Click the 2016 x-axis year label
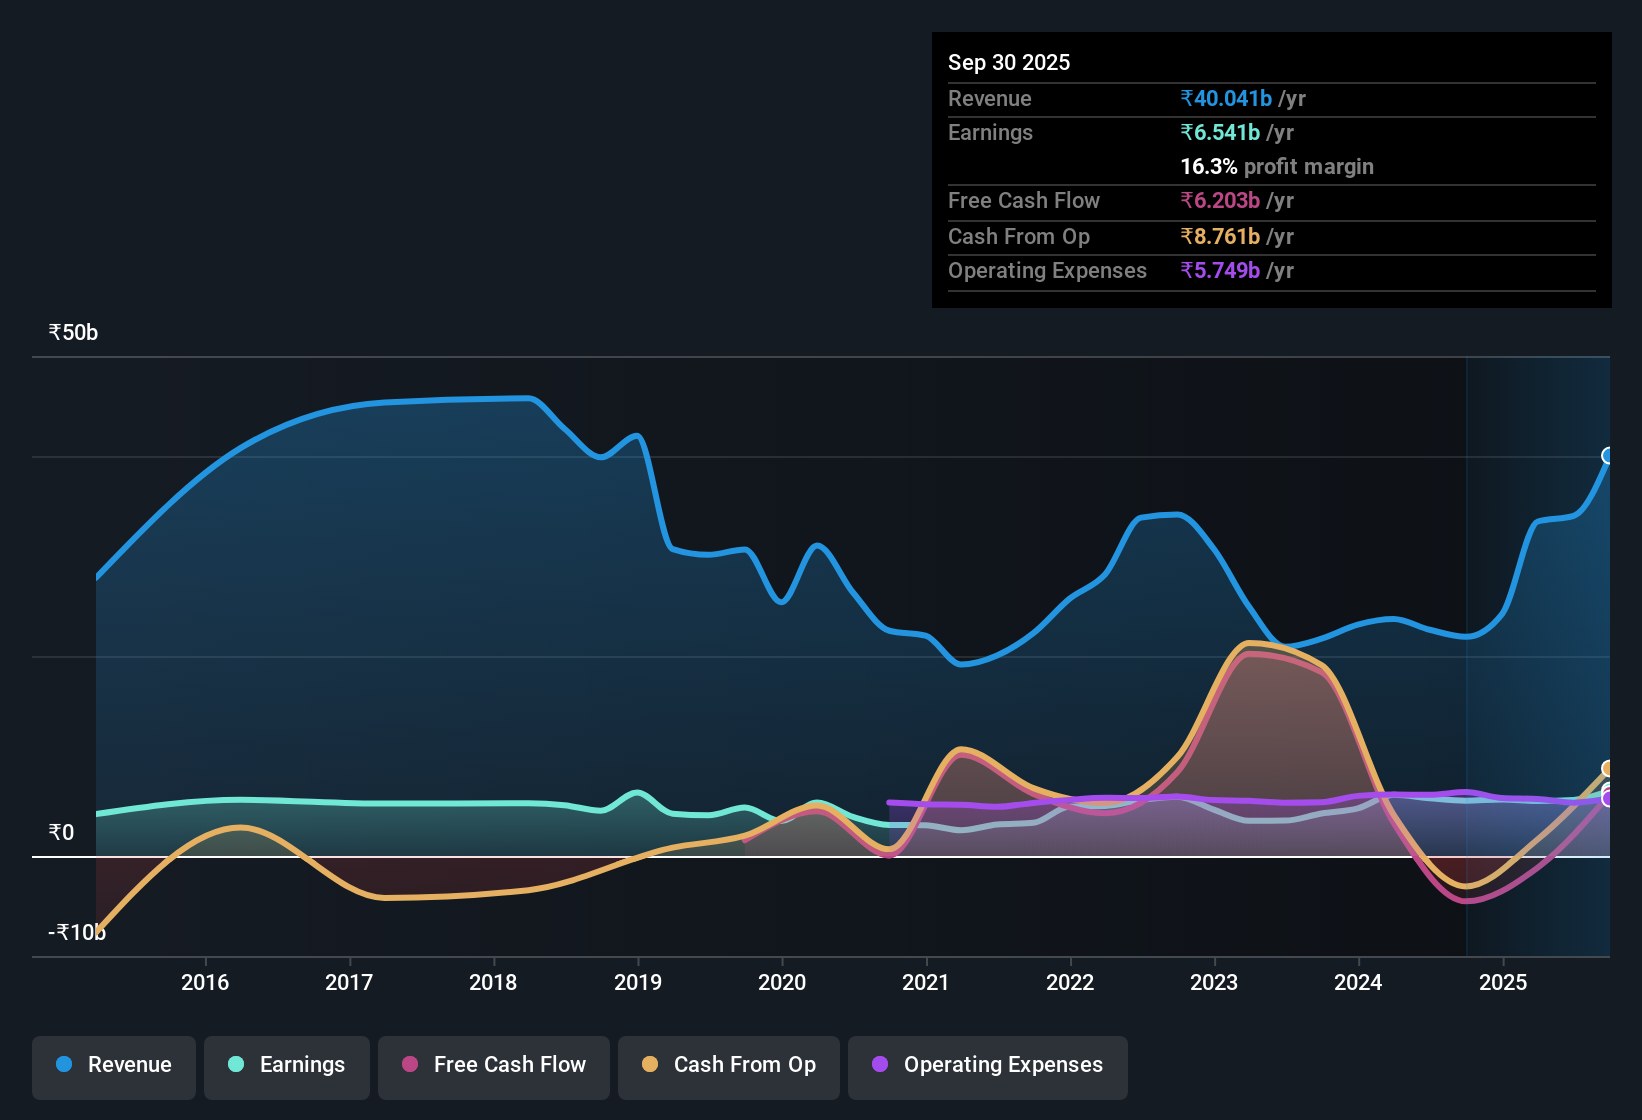 tap(205, 982)
